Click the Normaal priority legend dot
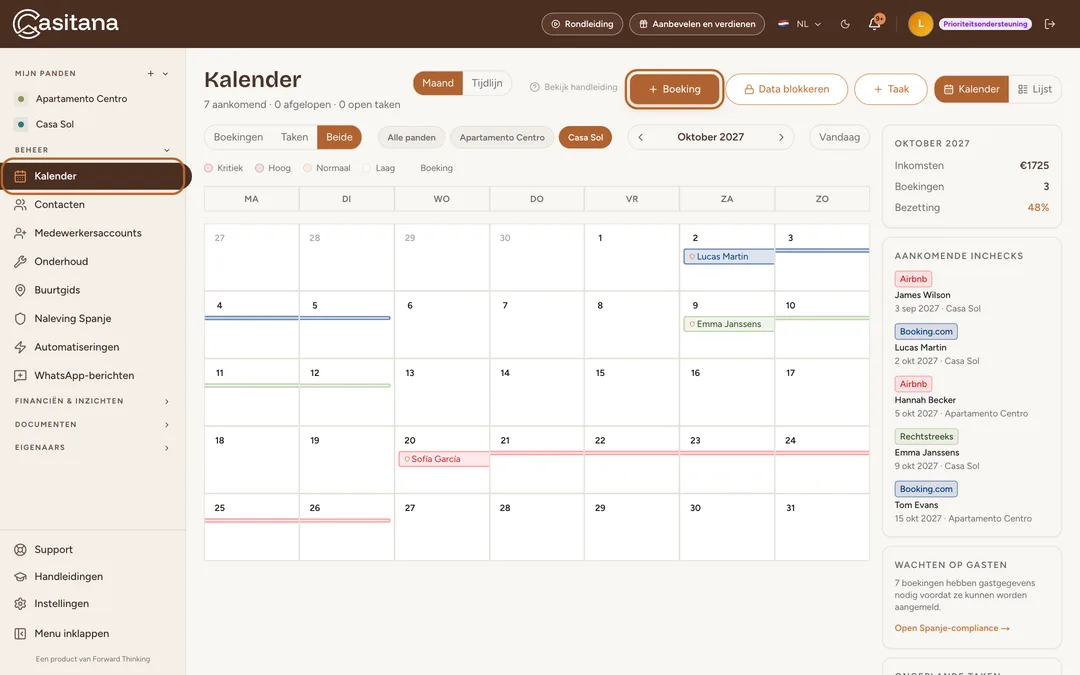The height and width of the screenshot is (675, 1080). [308, 168]
